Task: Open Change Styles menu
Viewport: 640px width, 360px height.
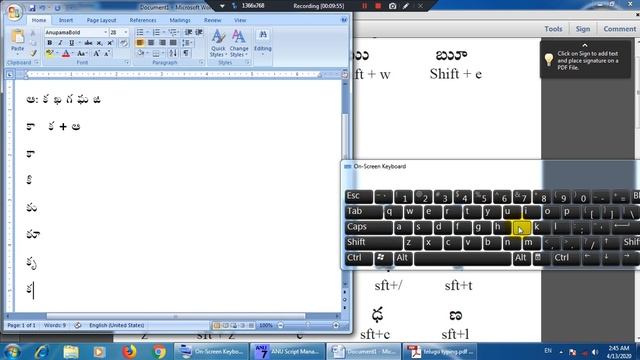Action: click(x=238, y=43)
